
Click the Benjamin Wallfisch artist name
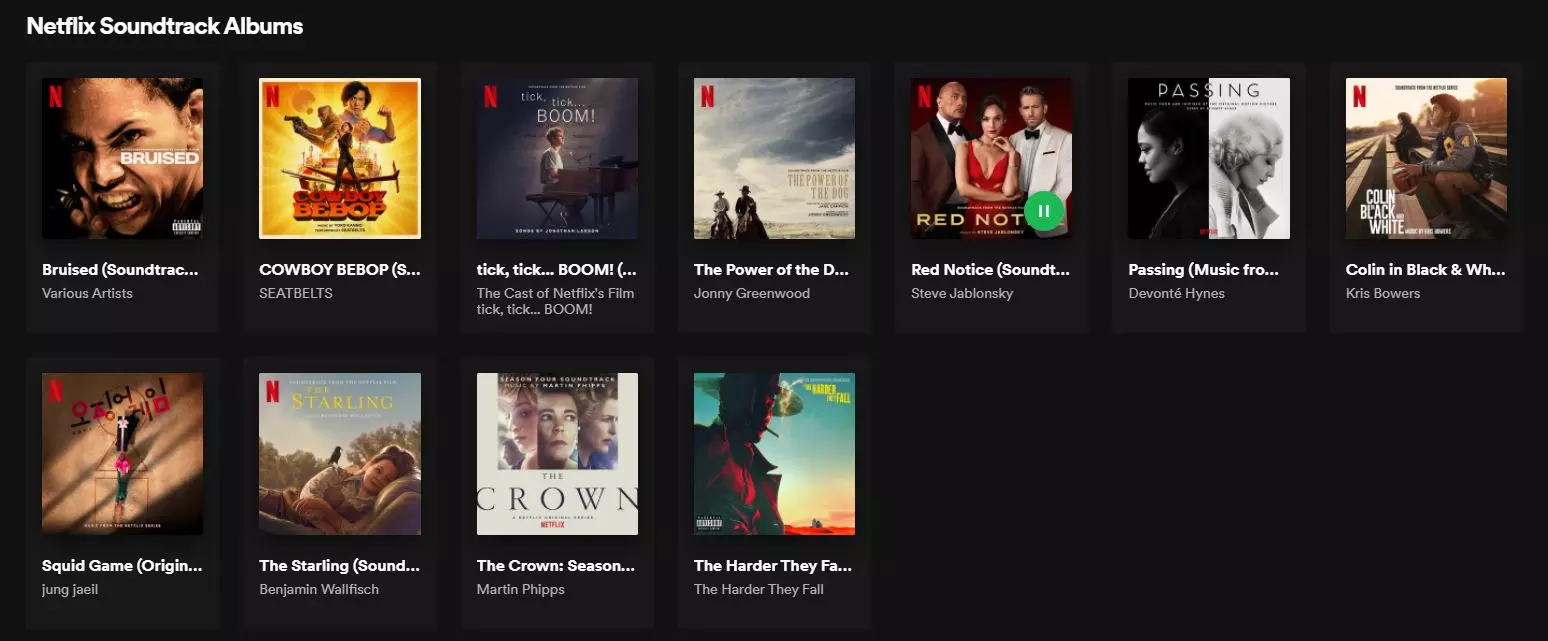tap(319, 589)
